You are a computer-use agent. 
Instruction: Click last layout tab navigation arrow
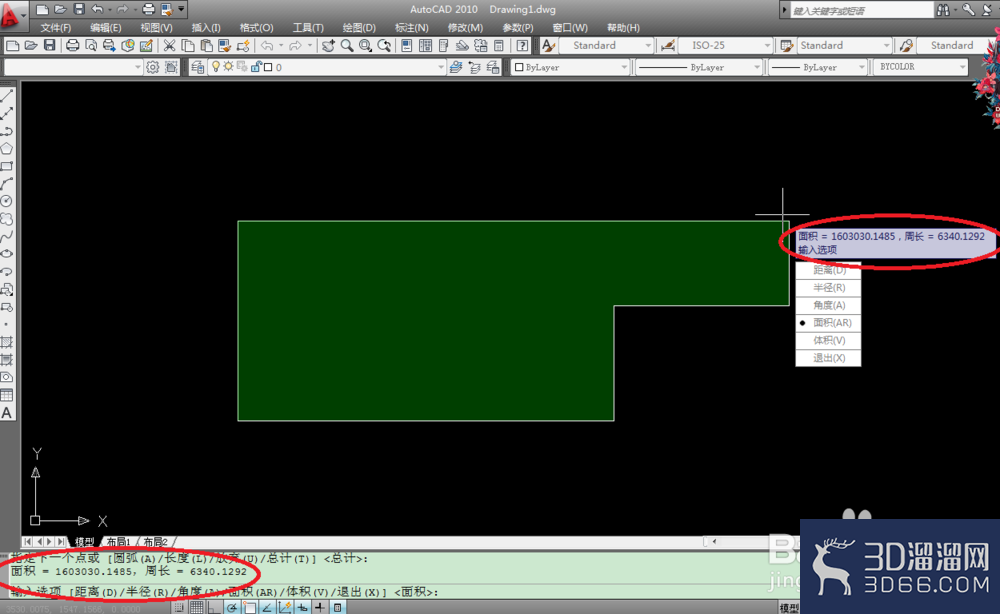tap(60, 541)
